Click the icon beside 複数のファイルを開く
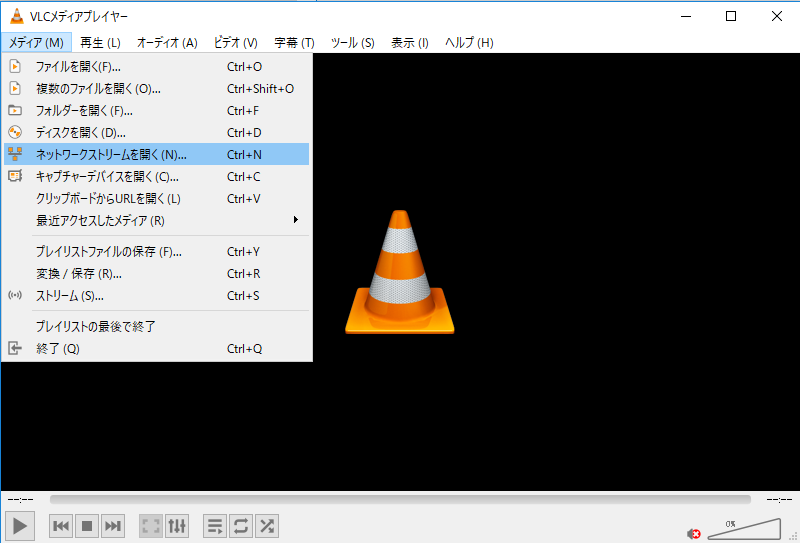Screen dimensions: 800x543 [x=15, y=88]
